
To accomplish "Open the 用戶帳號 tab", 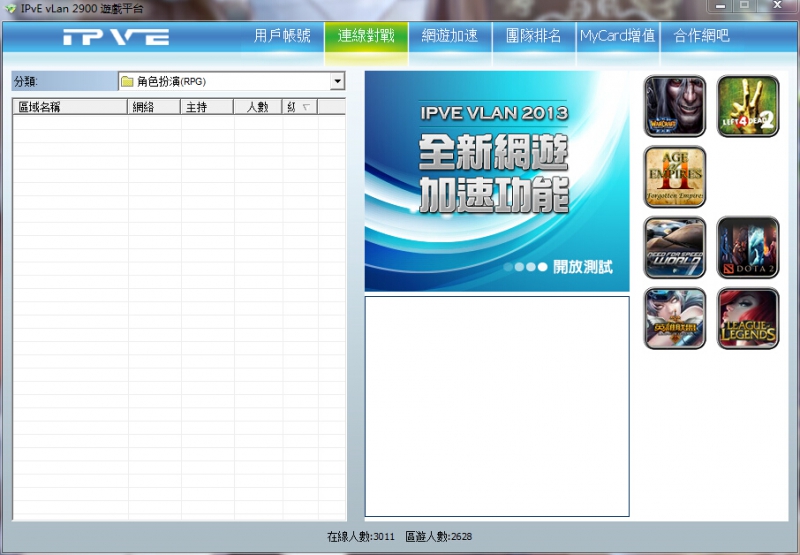I will (282, 36).
